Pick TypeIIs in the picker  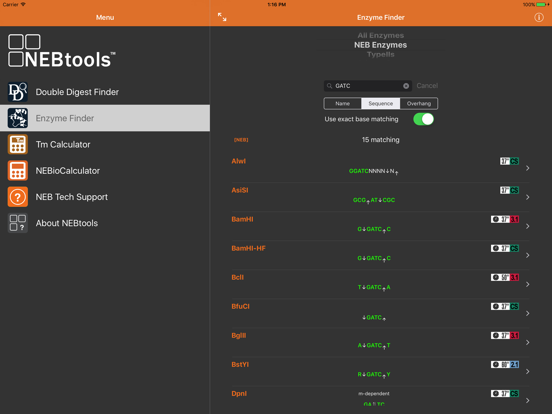(x=381, y=55)
